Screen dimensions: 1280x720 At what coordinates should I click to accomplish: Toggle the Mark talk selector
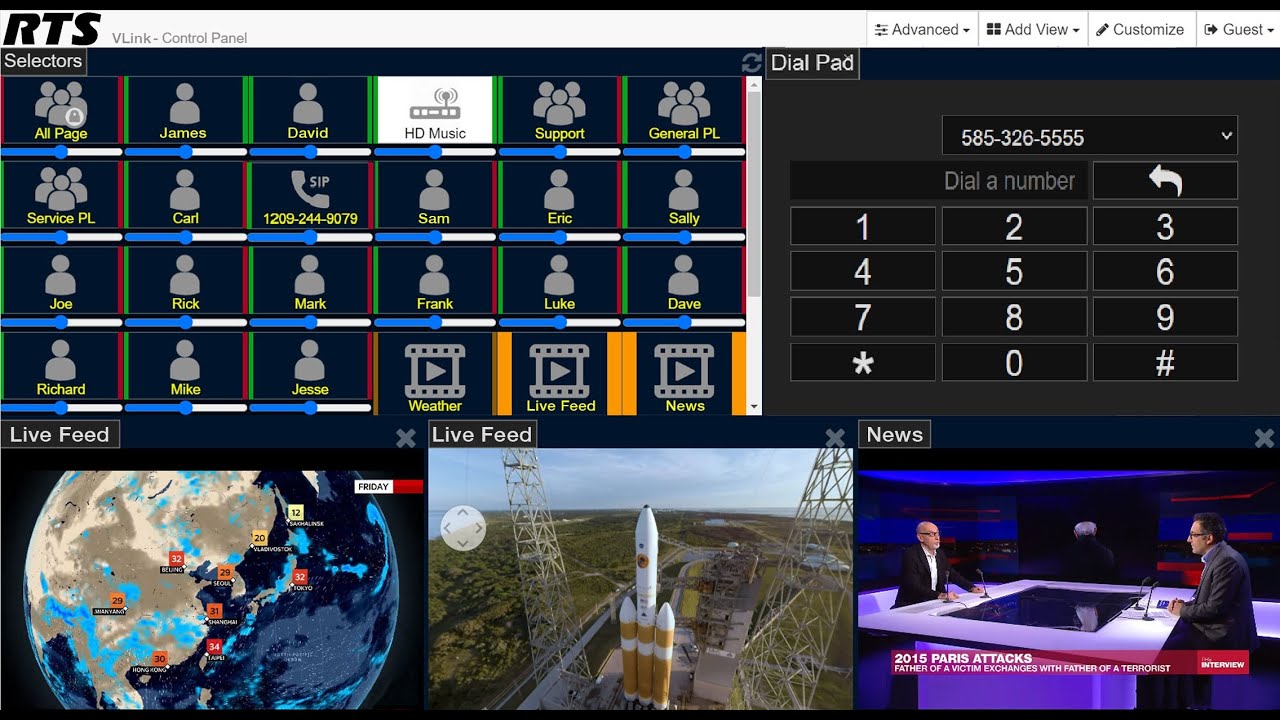coord(309,280)
